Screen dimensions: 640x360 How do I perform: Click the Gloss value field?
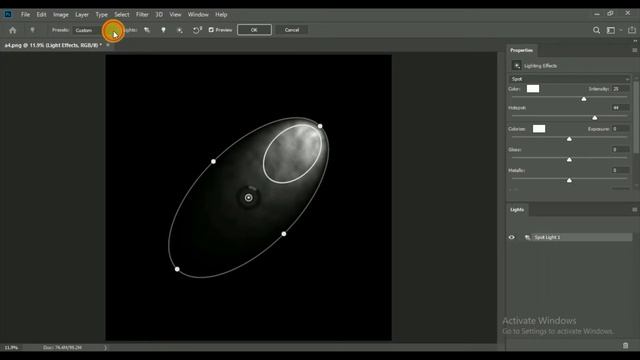pyautogui.click(x=620, y=149)
